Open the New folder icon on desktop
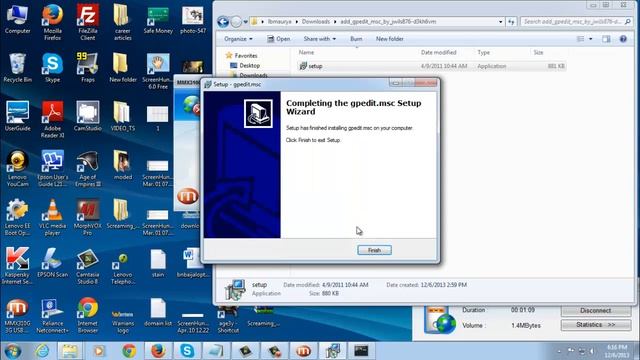The height and width of the screenshot is (360, 640). 122,68
